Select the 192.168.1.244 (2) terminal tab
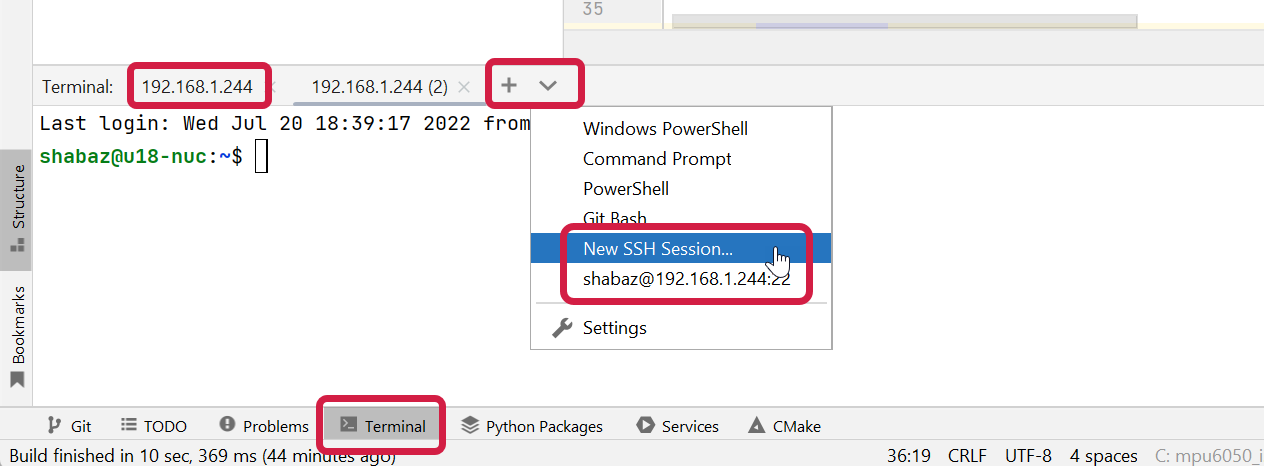 tap(379, 87)
